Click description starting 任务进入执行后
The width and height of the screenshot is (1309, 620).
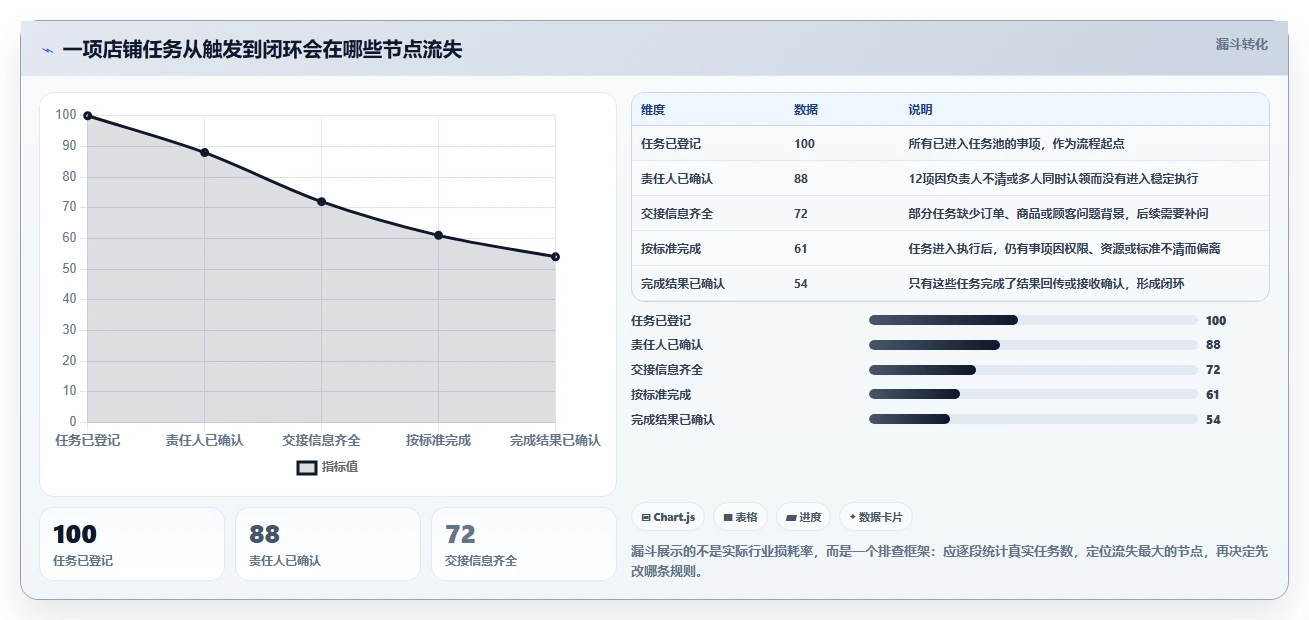point(1064,249)
